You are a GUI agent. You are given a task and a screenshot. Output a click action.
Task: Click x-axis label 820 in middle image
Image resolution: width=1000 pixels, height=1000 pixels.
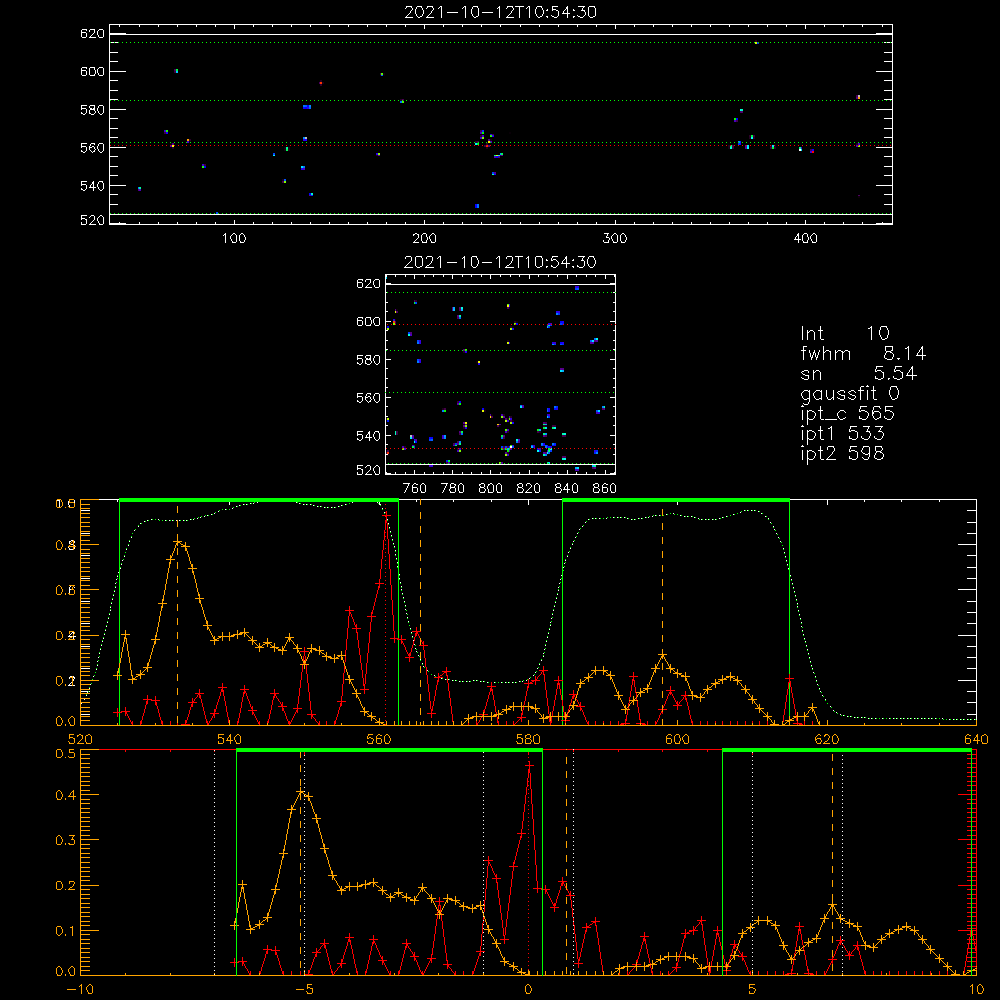pos(529,489)
